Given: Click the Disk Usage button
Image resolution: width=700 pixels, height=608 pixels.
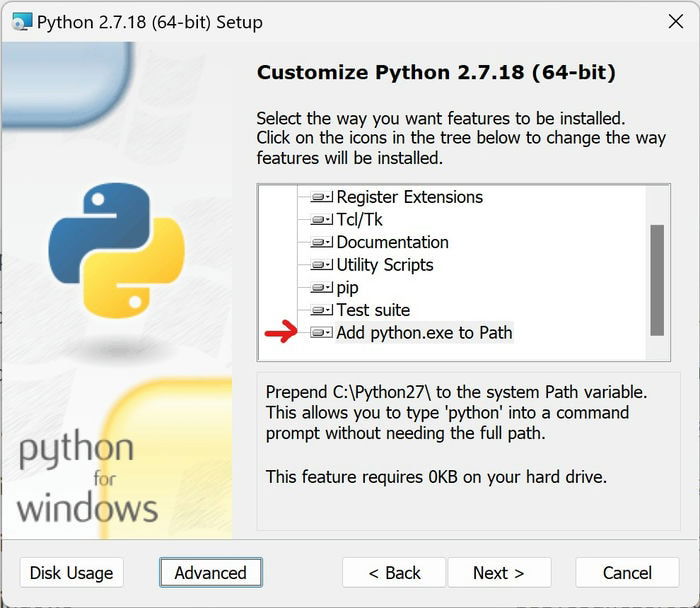Looking at the screenshot, I should (71, 573).
